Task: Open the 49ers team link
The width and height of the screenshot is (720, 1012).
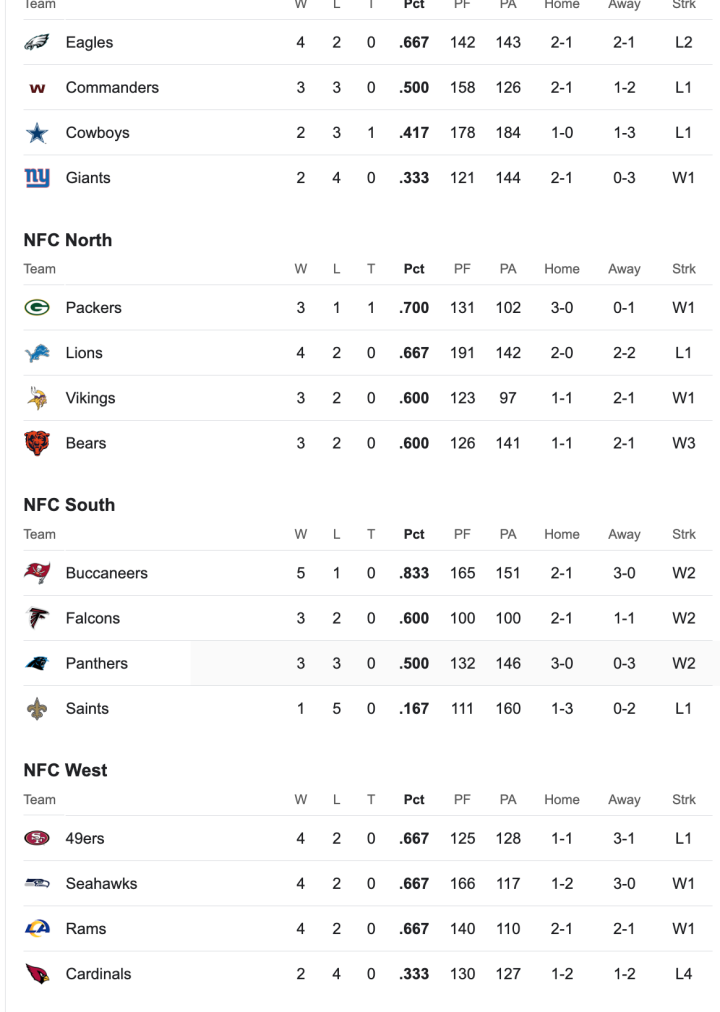Action: (85, 839)
